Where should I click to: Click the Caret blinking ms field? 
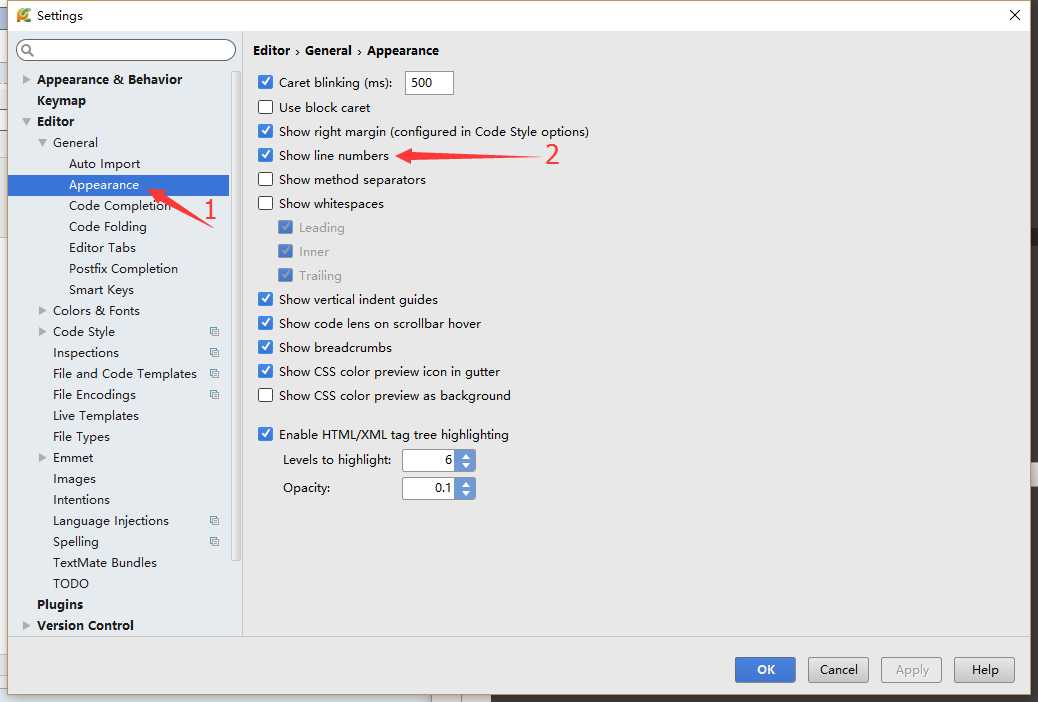point(429,83)
